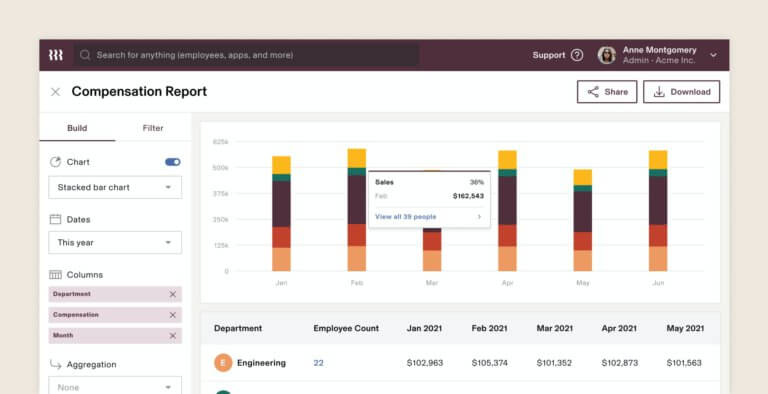Click Engineering employee count 22 link

(x=318, y=363)
